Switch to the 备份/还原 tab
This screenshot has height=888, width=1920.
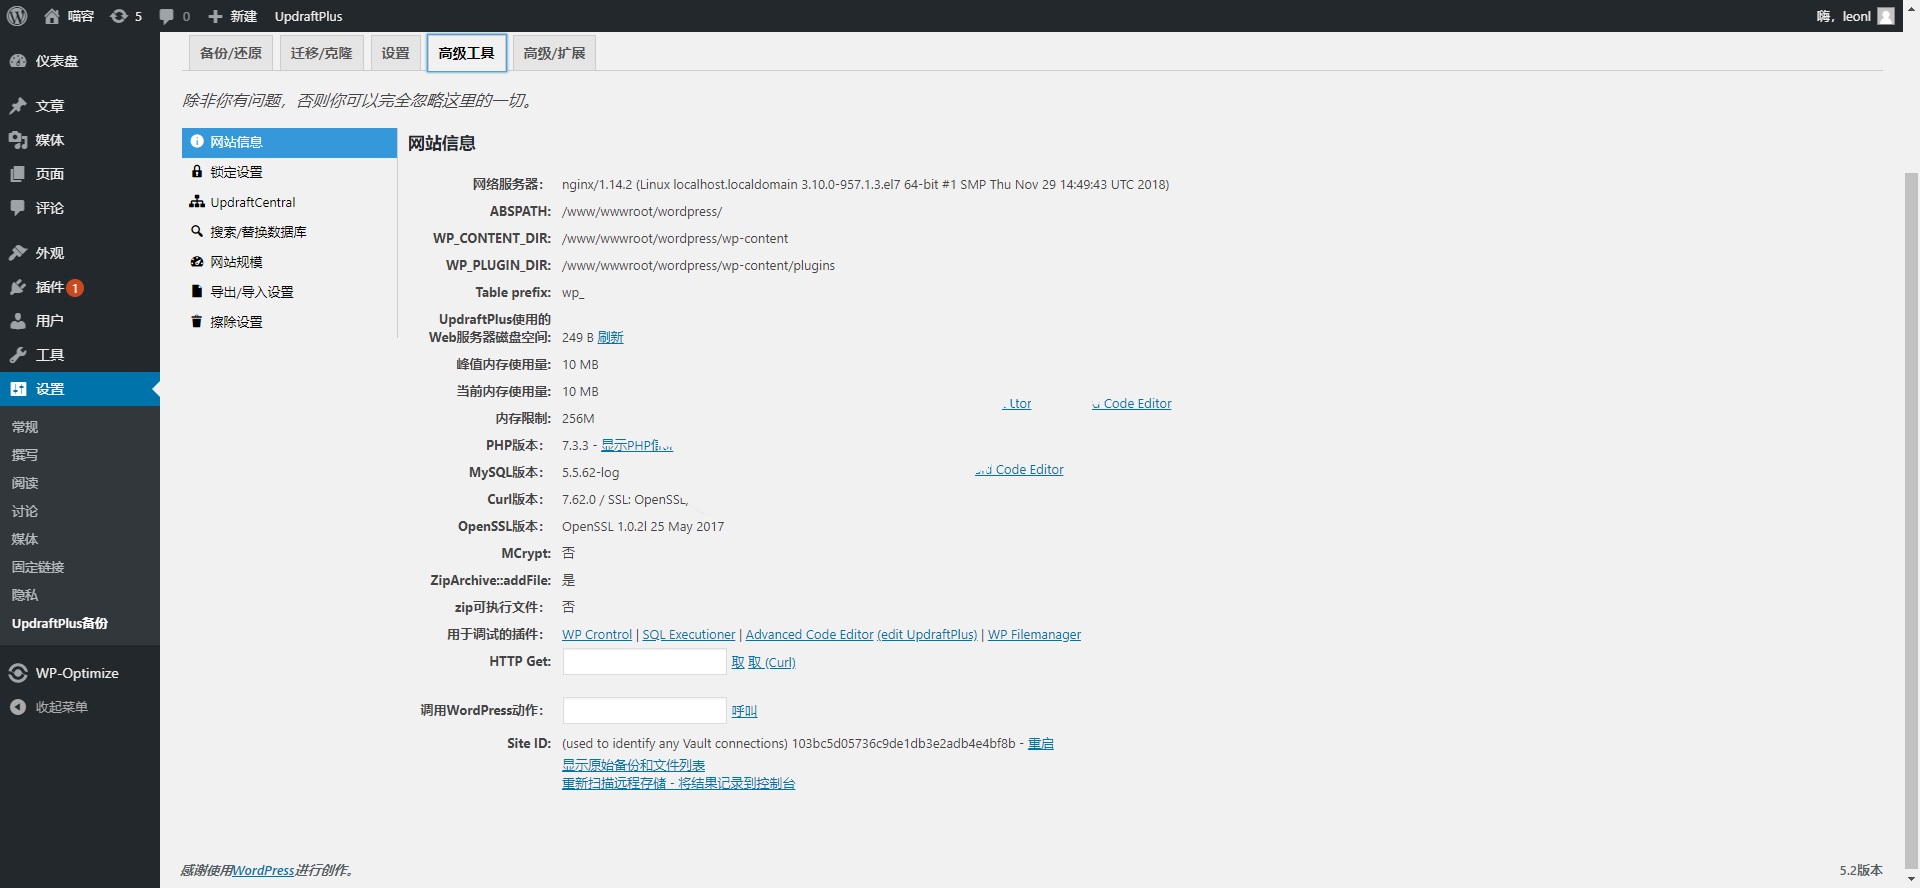click(x=230, y=53)
